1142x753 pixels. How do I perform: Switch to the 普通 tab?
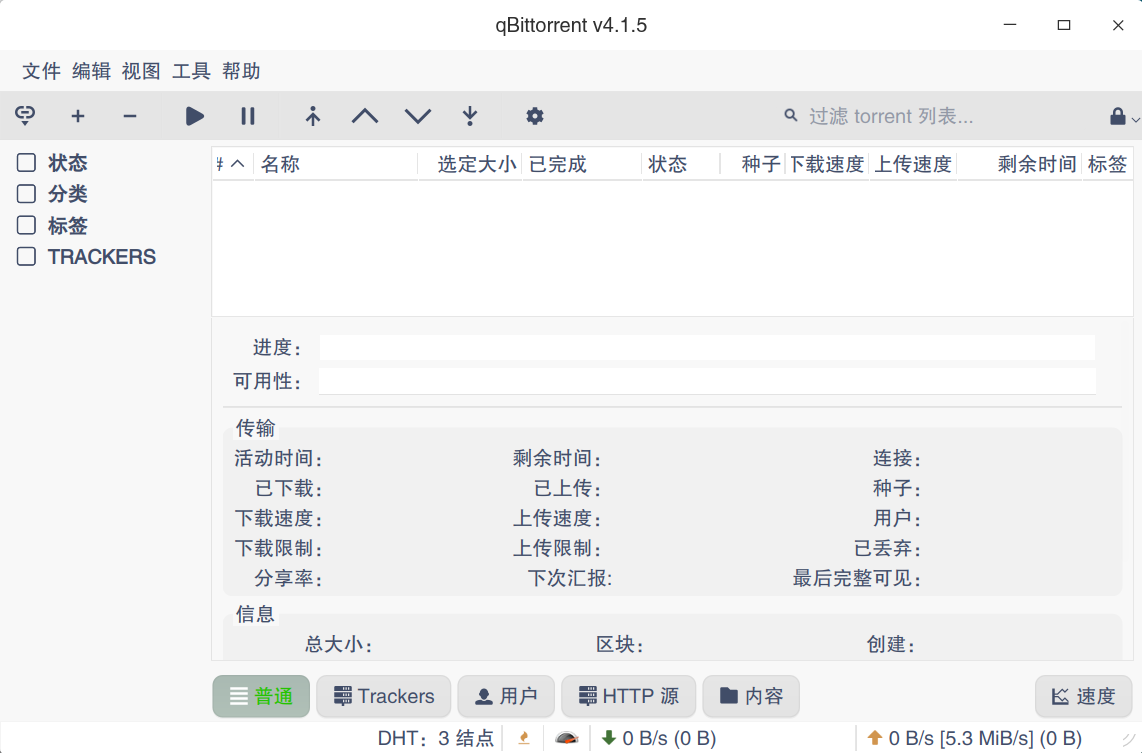tap(261, 696)
